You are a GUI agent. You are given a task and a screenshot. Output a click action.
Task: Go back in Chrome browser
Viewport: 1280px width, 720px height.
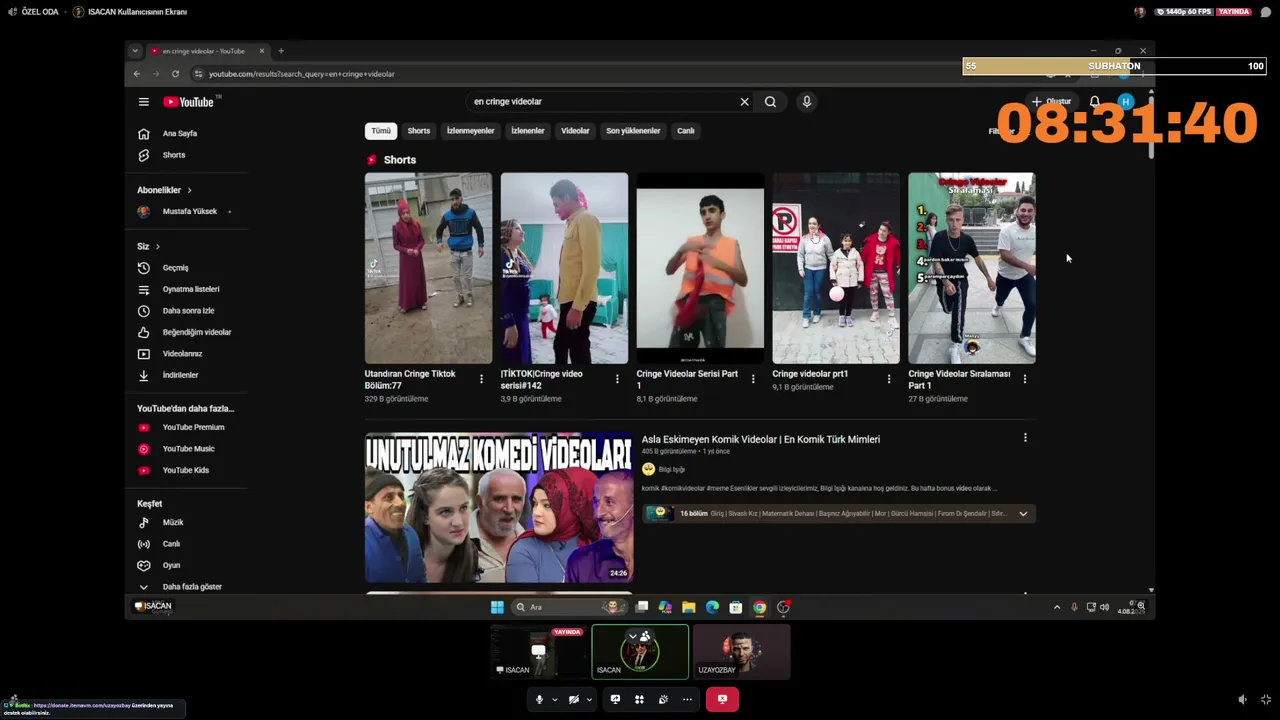(137, 74)
